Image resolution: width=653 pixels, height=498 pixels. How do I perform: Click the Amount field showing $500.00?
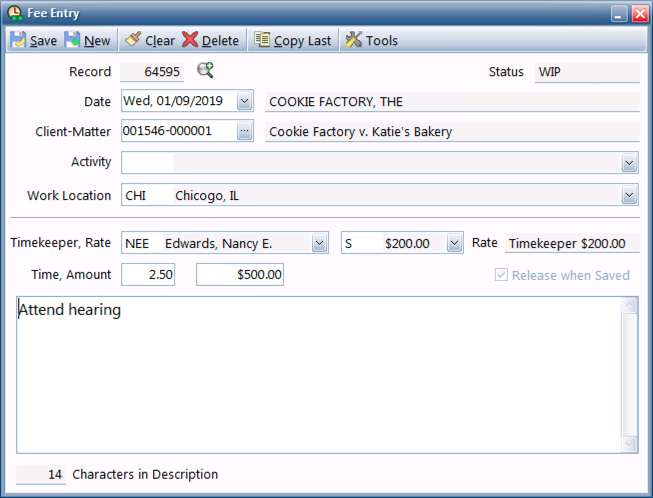click(x=240, y=274)
